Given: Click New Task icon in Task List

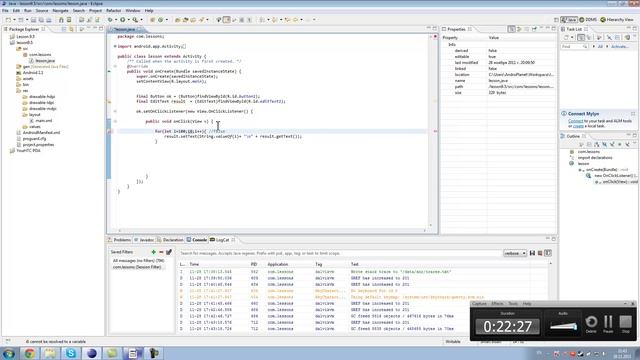Looking at the screenshot, I should pos(566,38).
